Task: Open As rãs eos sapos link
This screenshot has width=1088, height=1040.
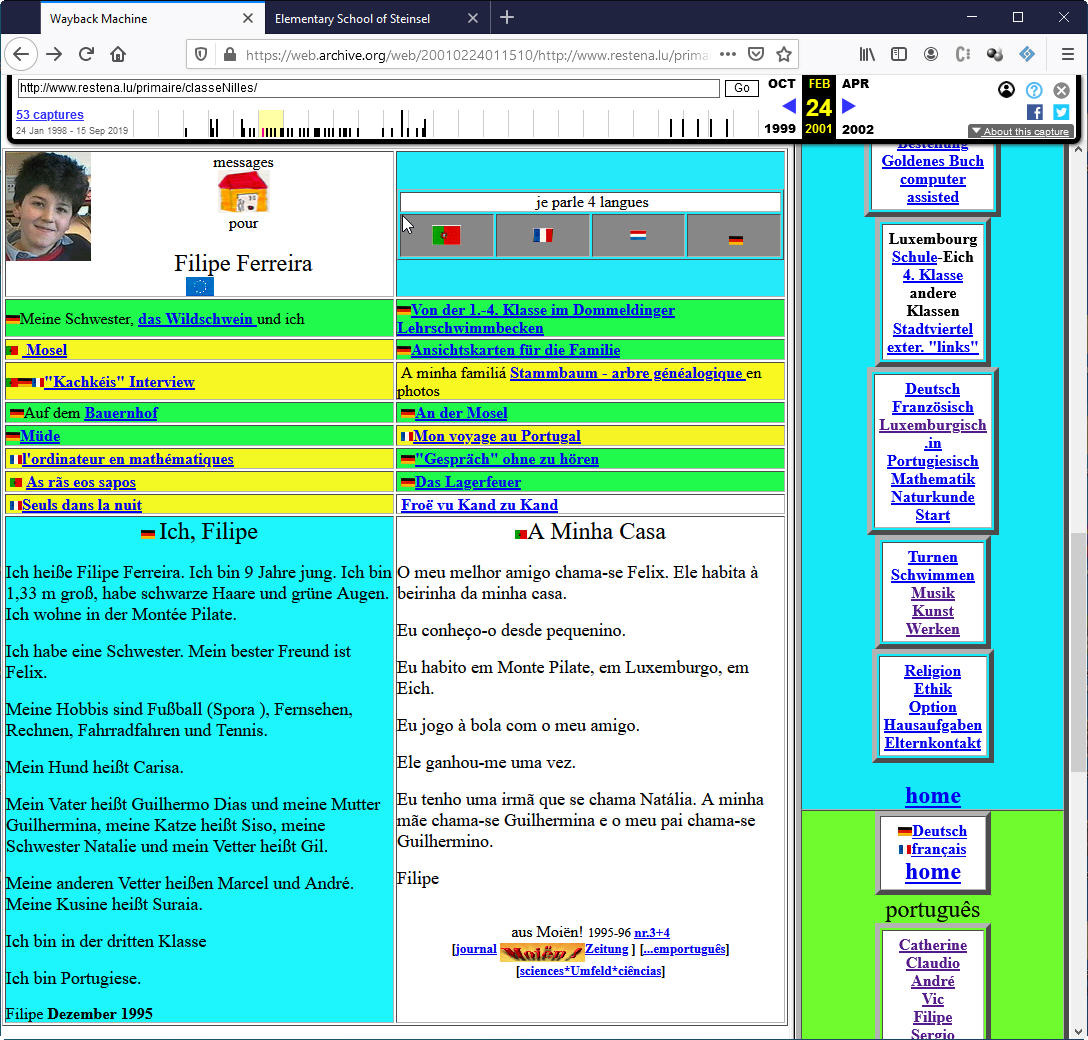Action: (81, 481)
